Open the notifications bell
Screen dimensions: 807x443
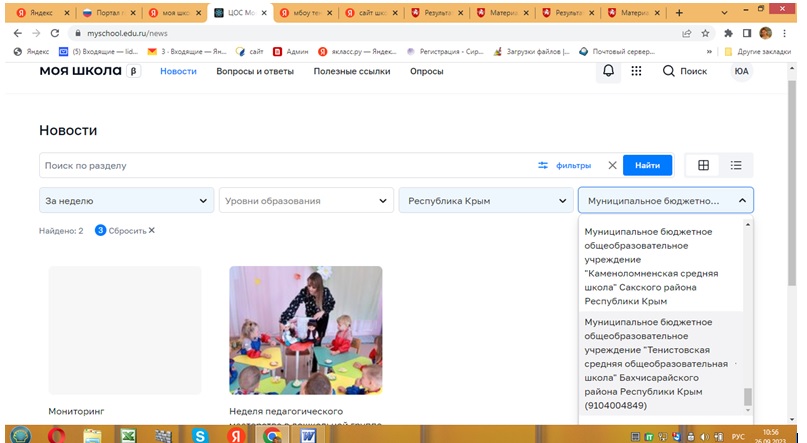(608, 71)
